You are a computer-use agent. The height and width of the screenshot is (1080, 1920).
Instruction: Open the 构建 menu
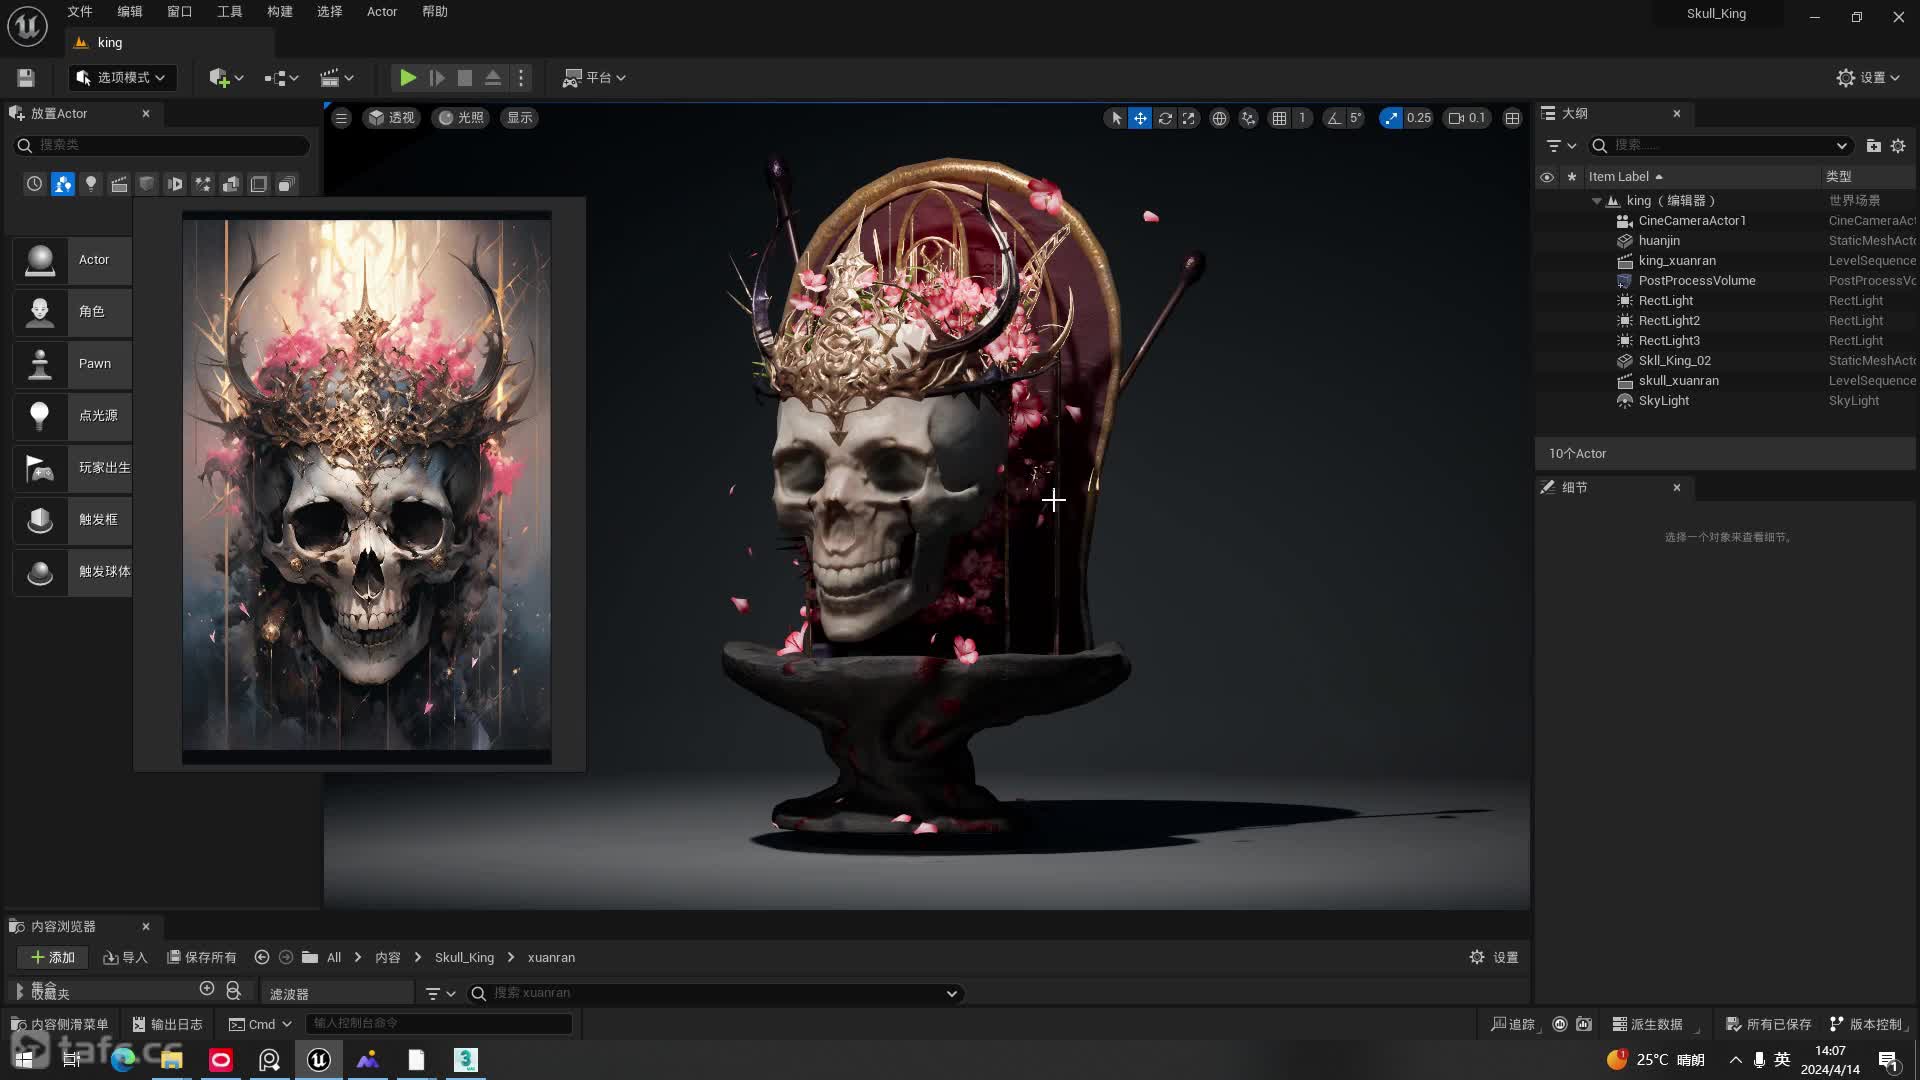[x=280, y=12]
